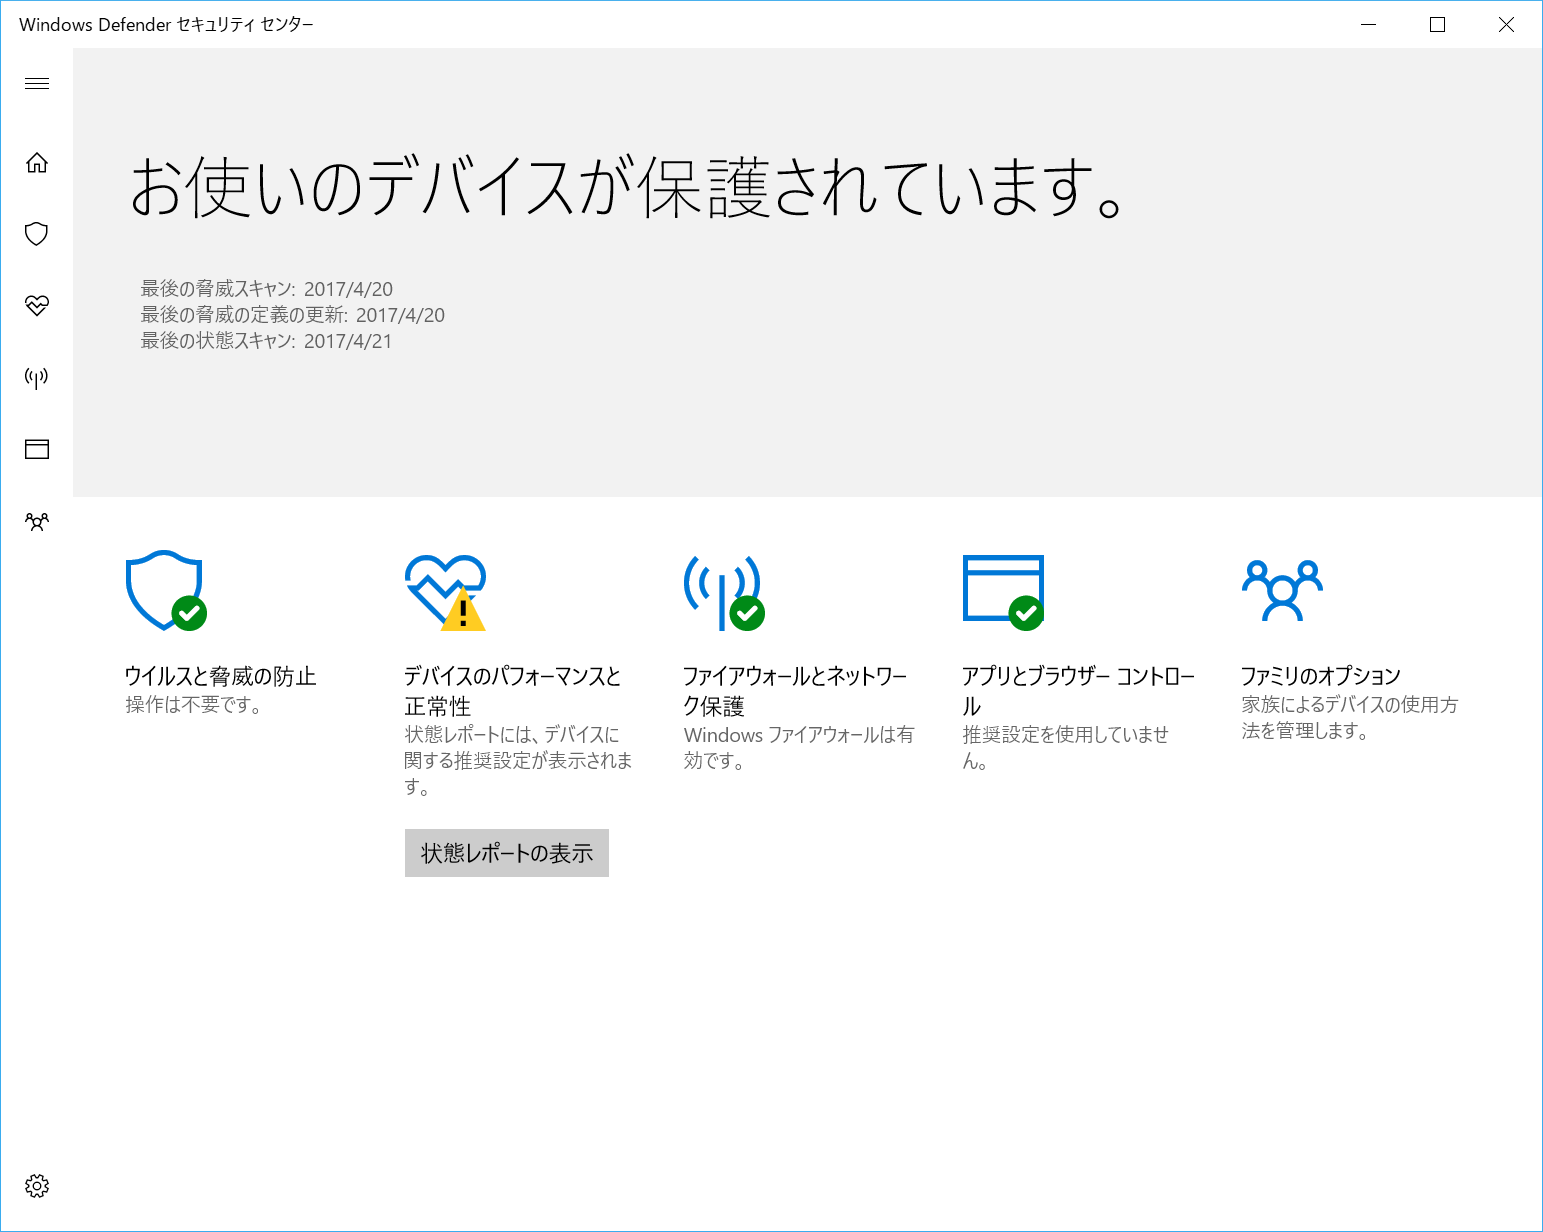Image resolution: width=1543 pixels, height=1232 pixels.
Task: Click 最後の脅威スキャン date line
Action: coord(266,289)
